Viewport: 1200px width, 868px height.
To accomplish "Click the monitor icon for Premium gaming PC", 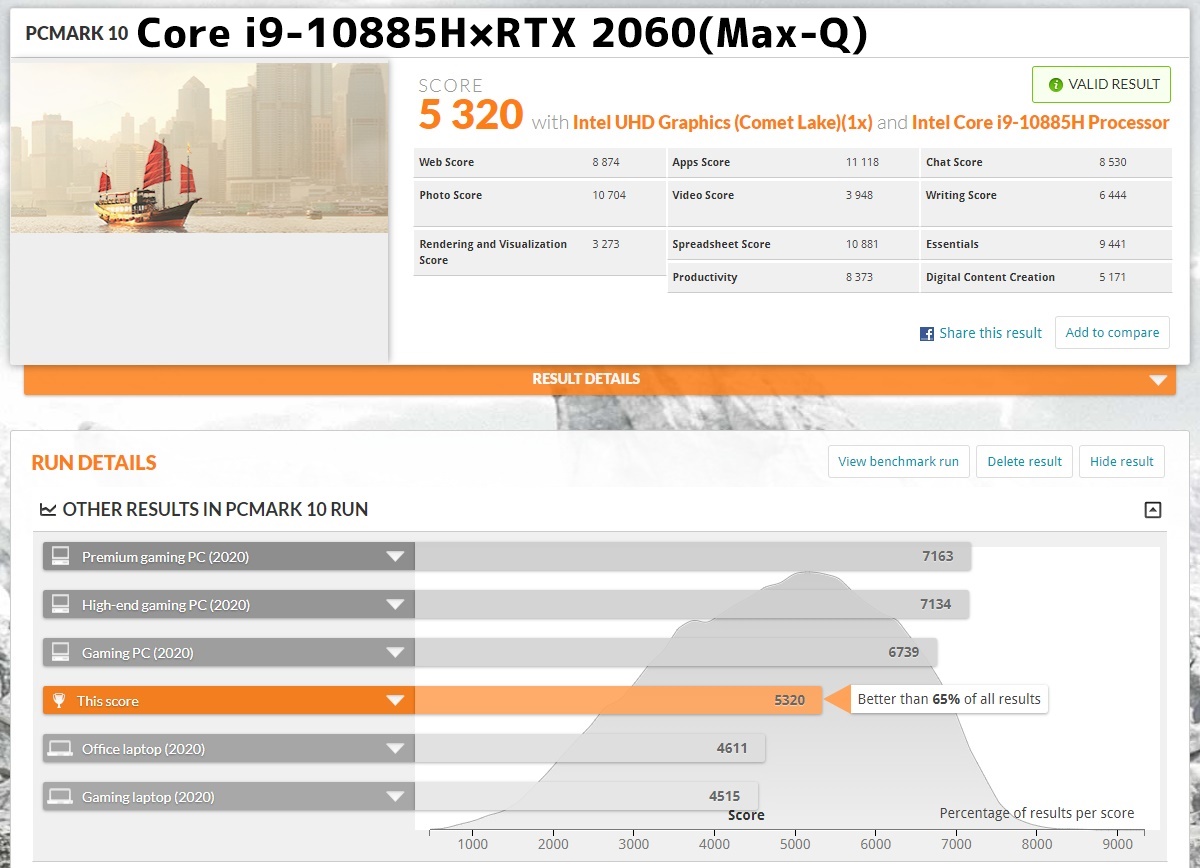I will [61, 557].
